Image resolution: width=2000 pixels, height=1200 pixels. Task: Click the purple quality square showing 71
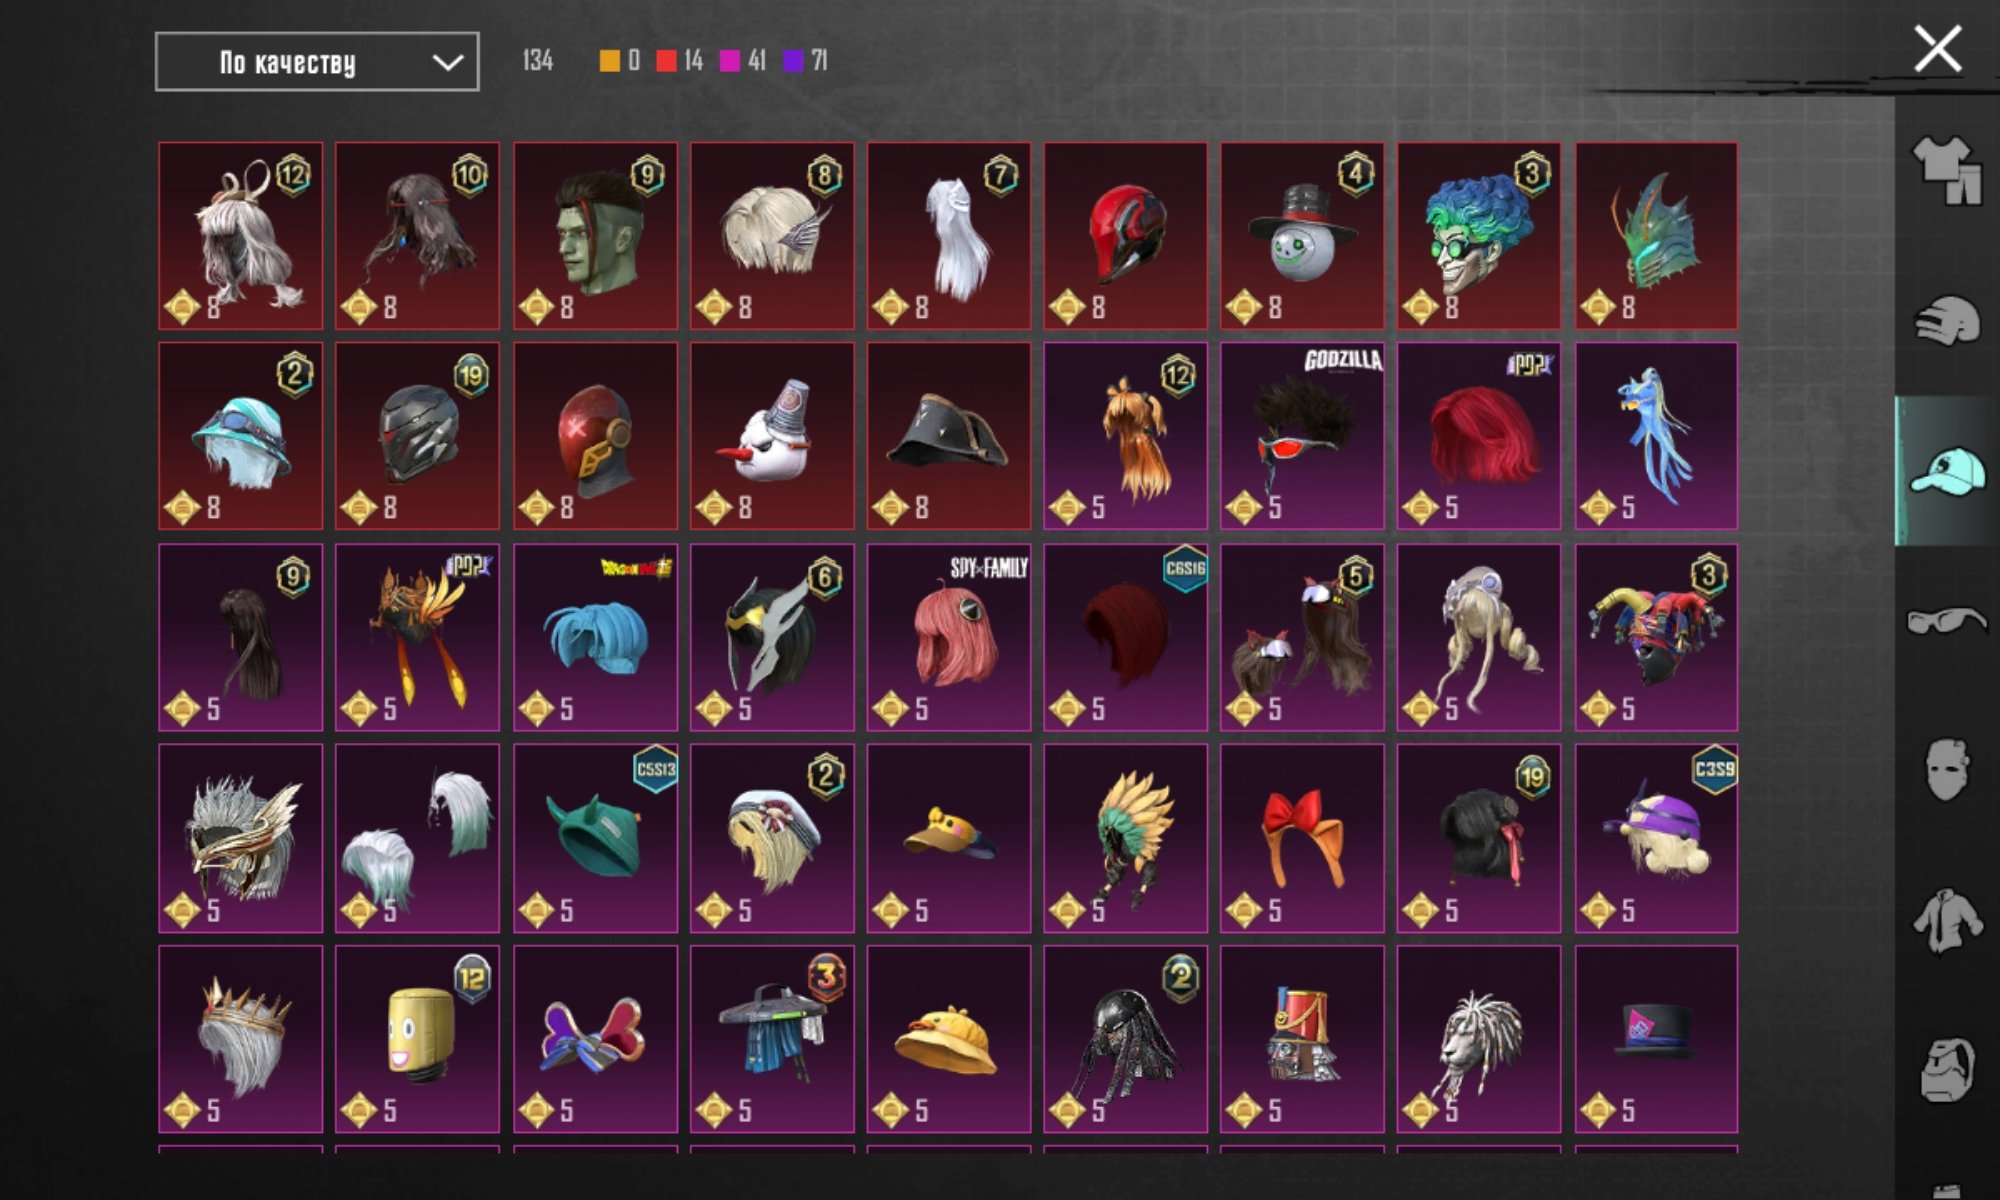pos(793,61)
